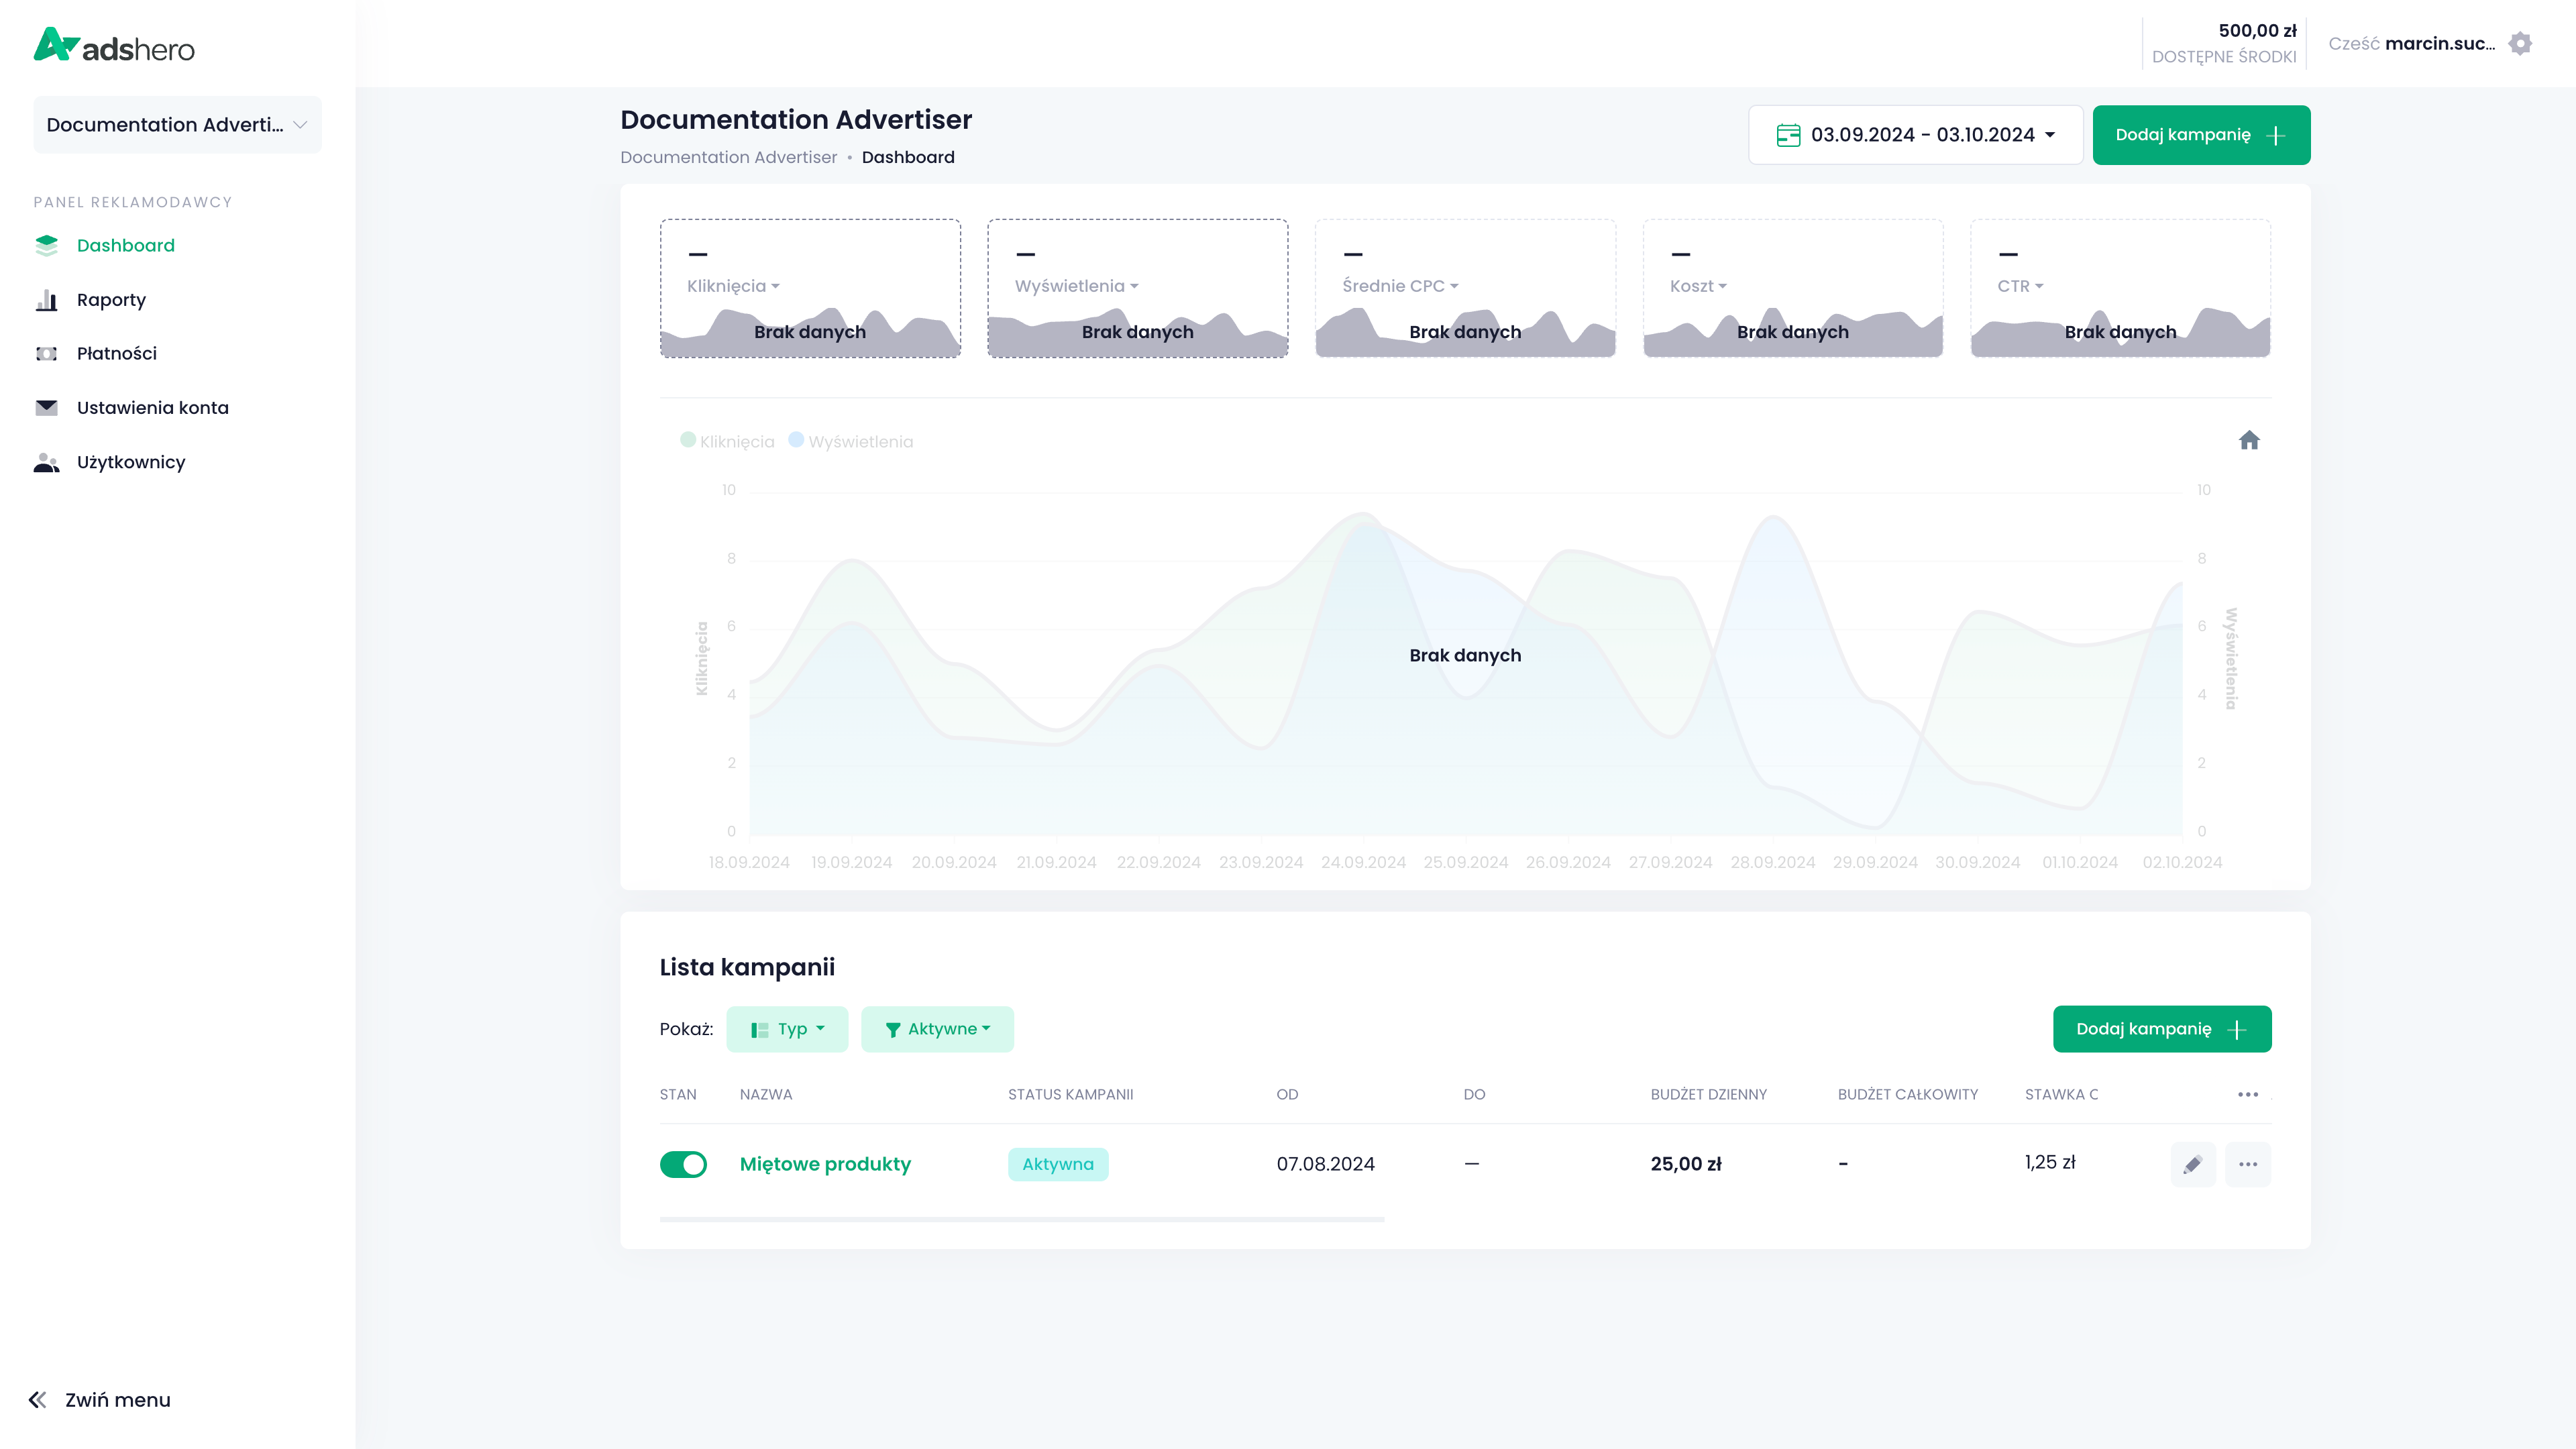Open the Typ filter dropdown
Image resolution: width=2576 pixels, height=1449 pixels.
tap(787, 1029)
